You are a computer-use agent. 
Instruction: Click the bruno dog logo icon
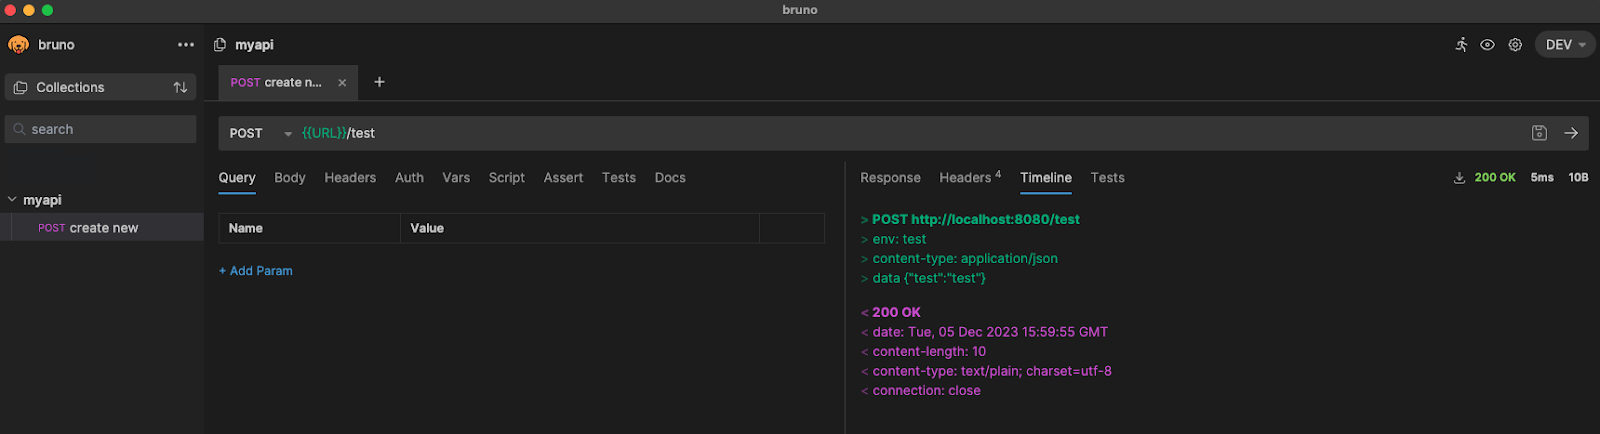click(18, 45)
